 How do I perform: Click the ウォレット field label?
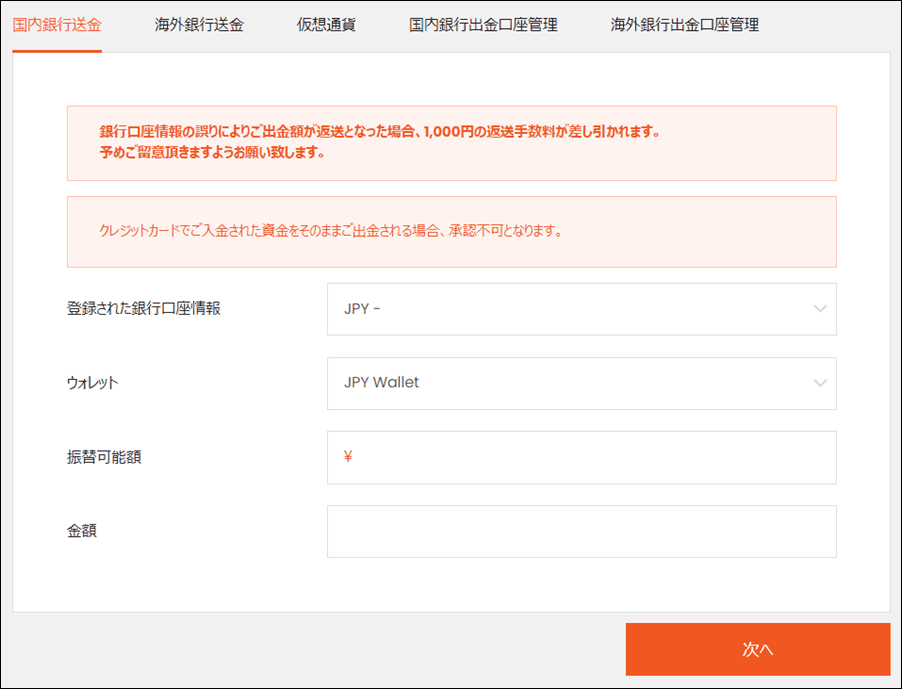pos(92,383)
